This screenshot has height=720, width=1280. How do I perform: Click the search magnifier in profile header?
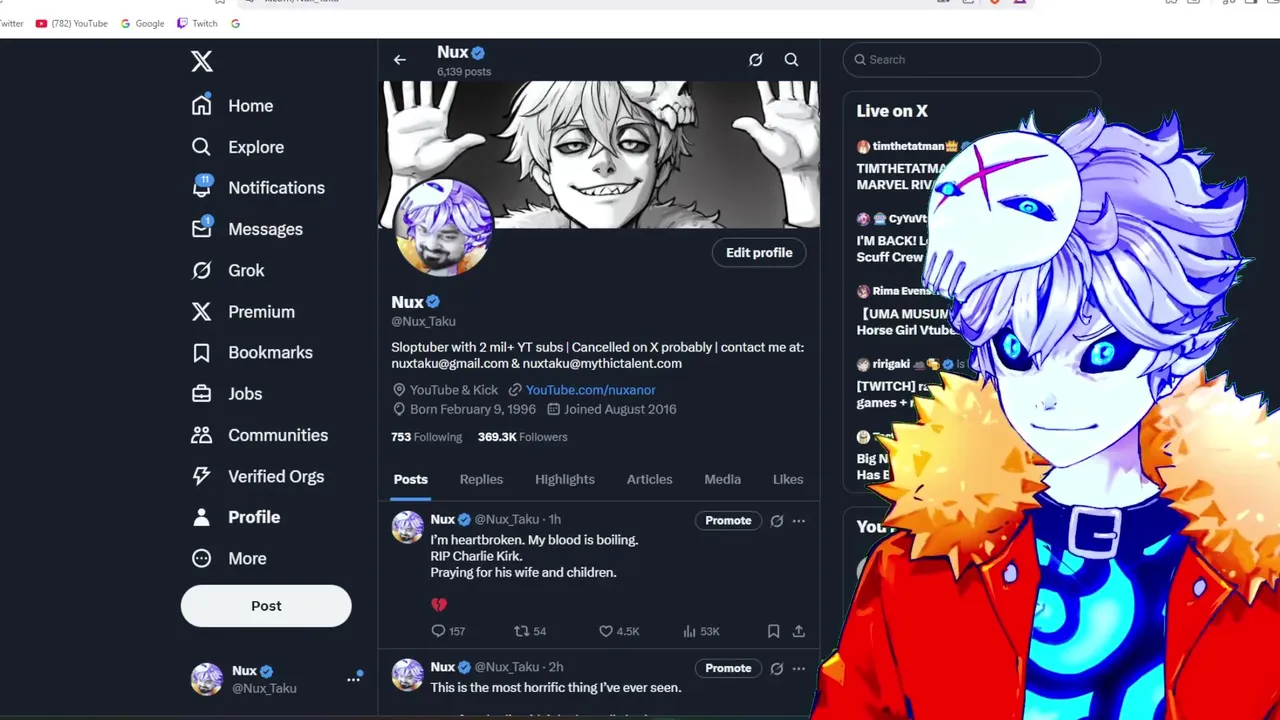791,60
